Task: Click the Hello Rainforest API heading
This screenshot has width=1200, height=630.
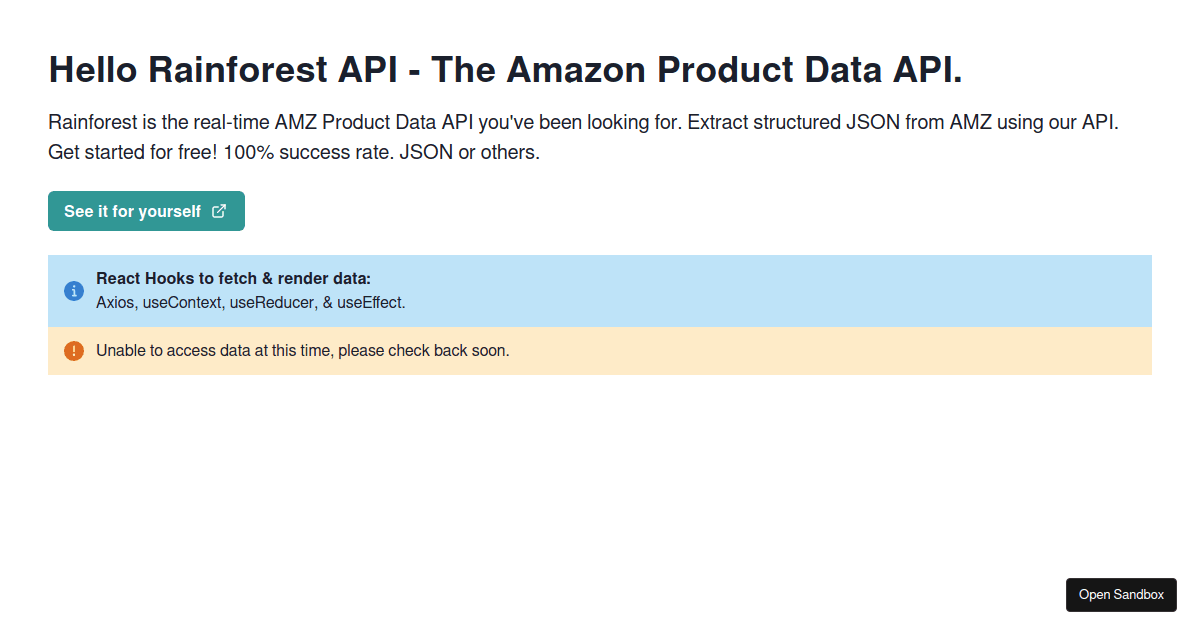Action: [505, 70]
